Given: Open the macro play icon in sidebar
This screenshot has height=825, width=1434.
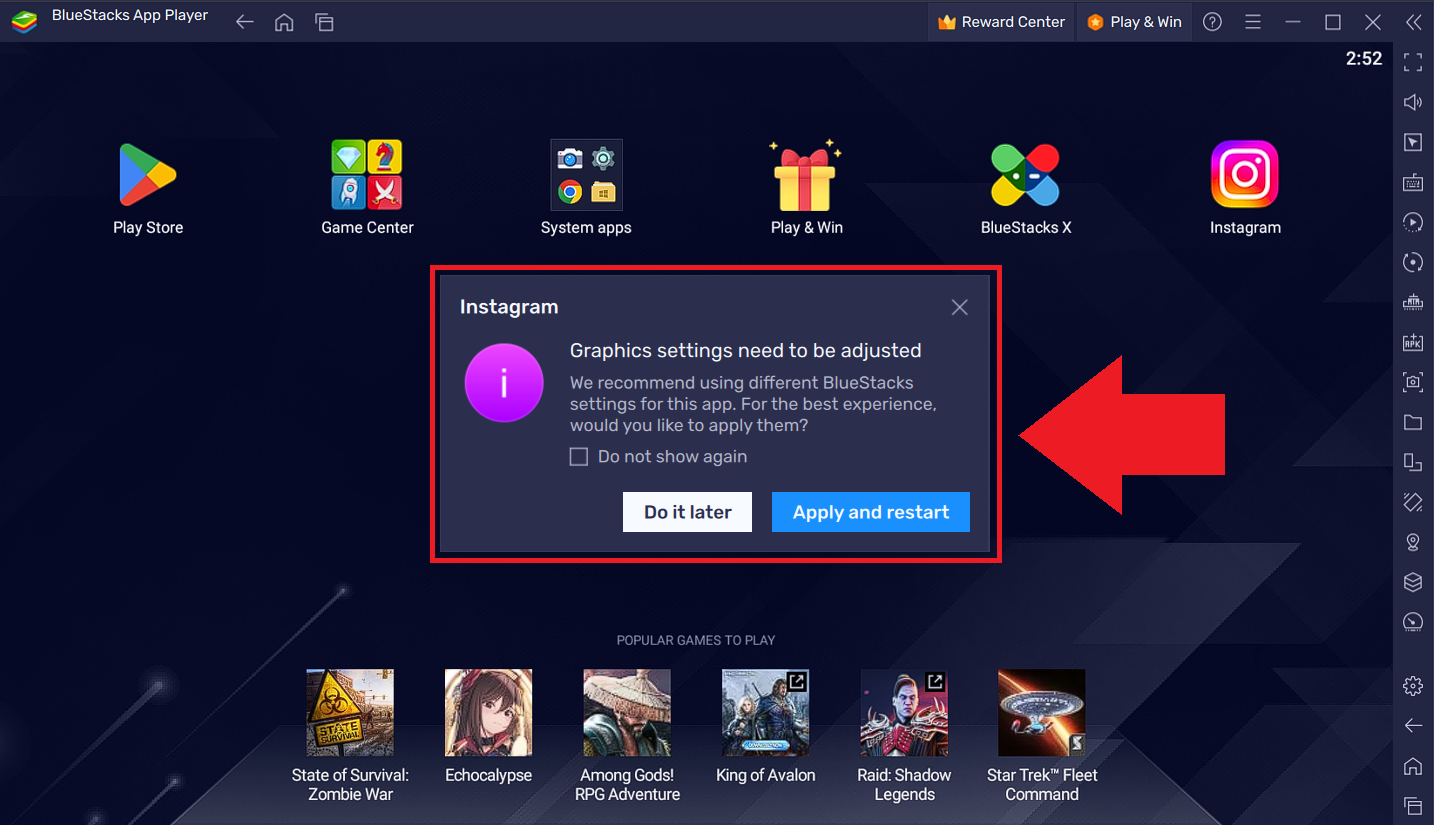Looking at the screenshot, I should pyautogui.click(x=1413, y=222).
